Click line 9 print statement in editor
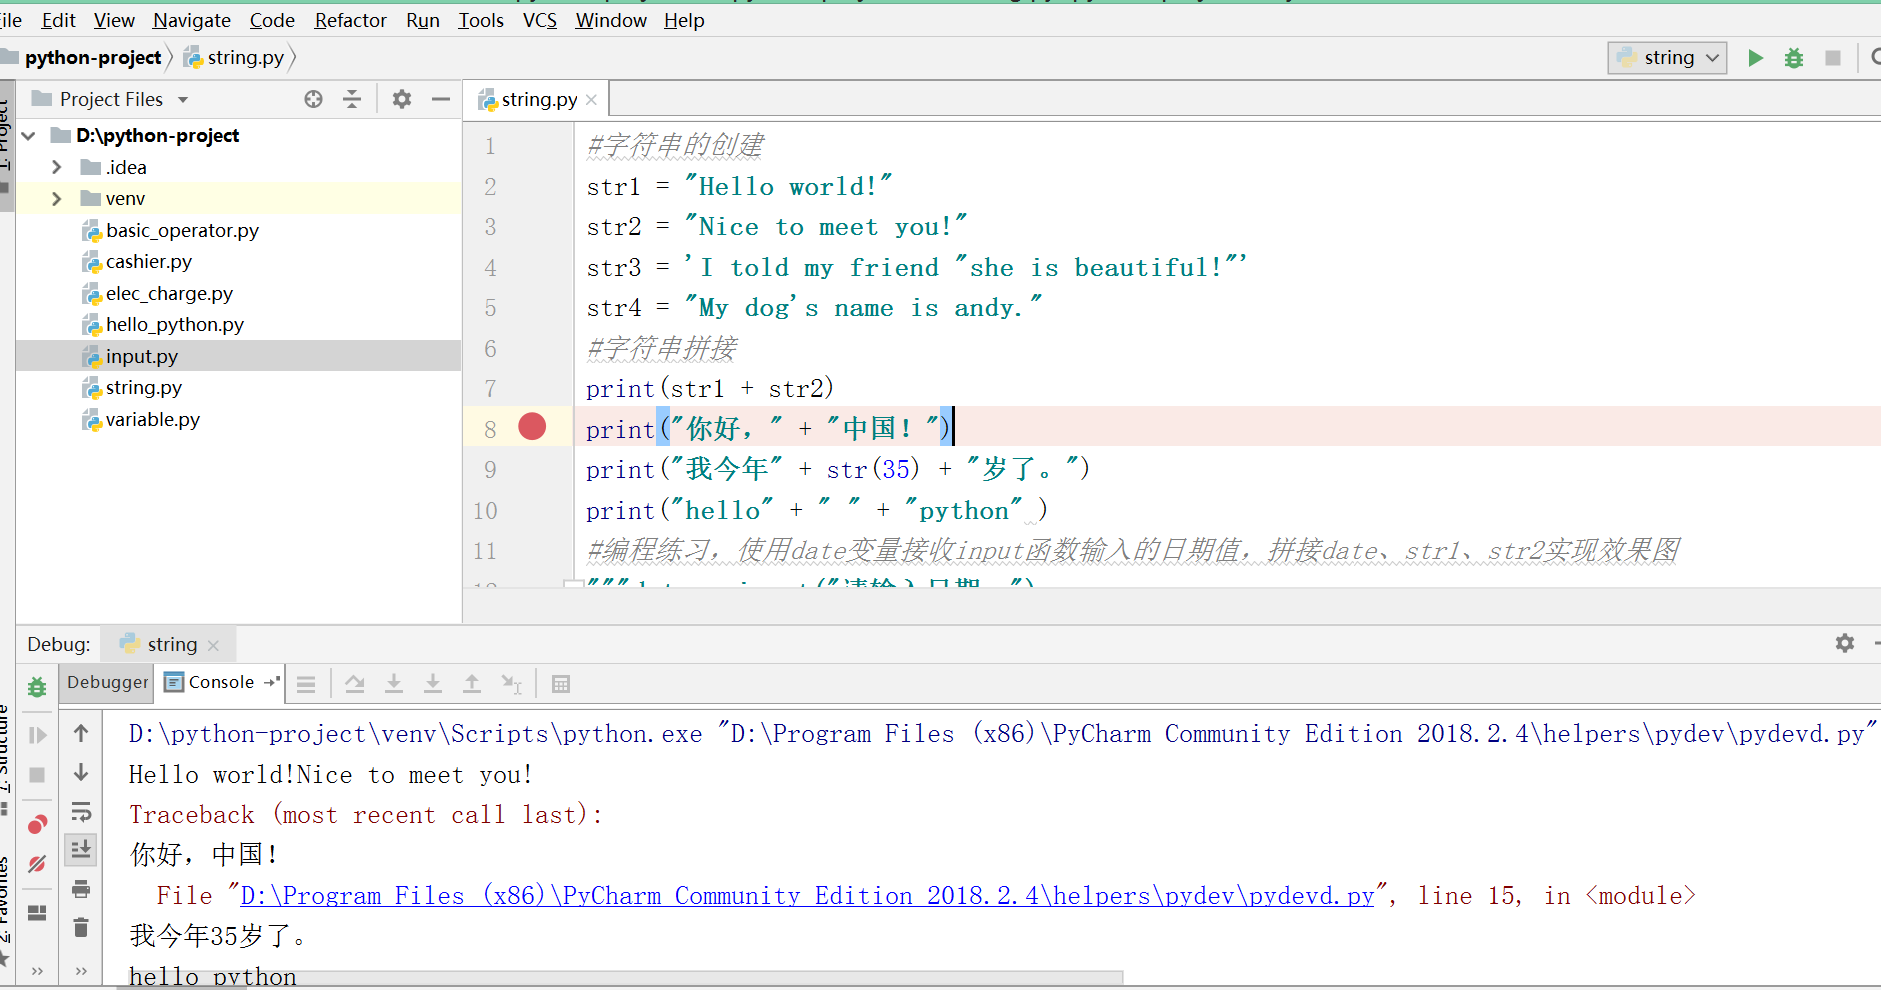This screenshot has width=1881, height=990. 837,469
